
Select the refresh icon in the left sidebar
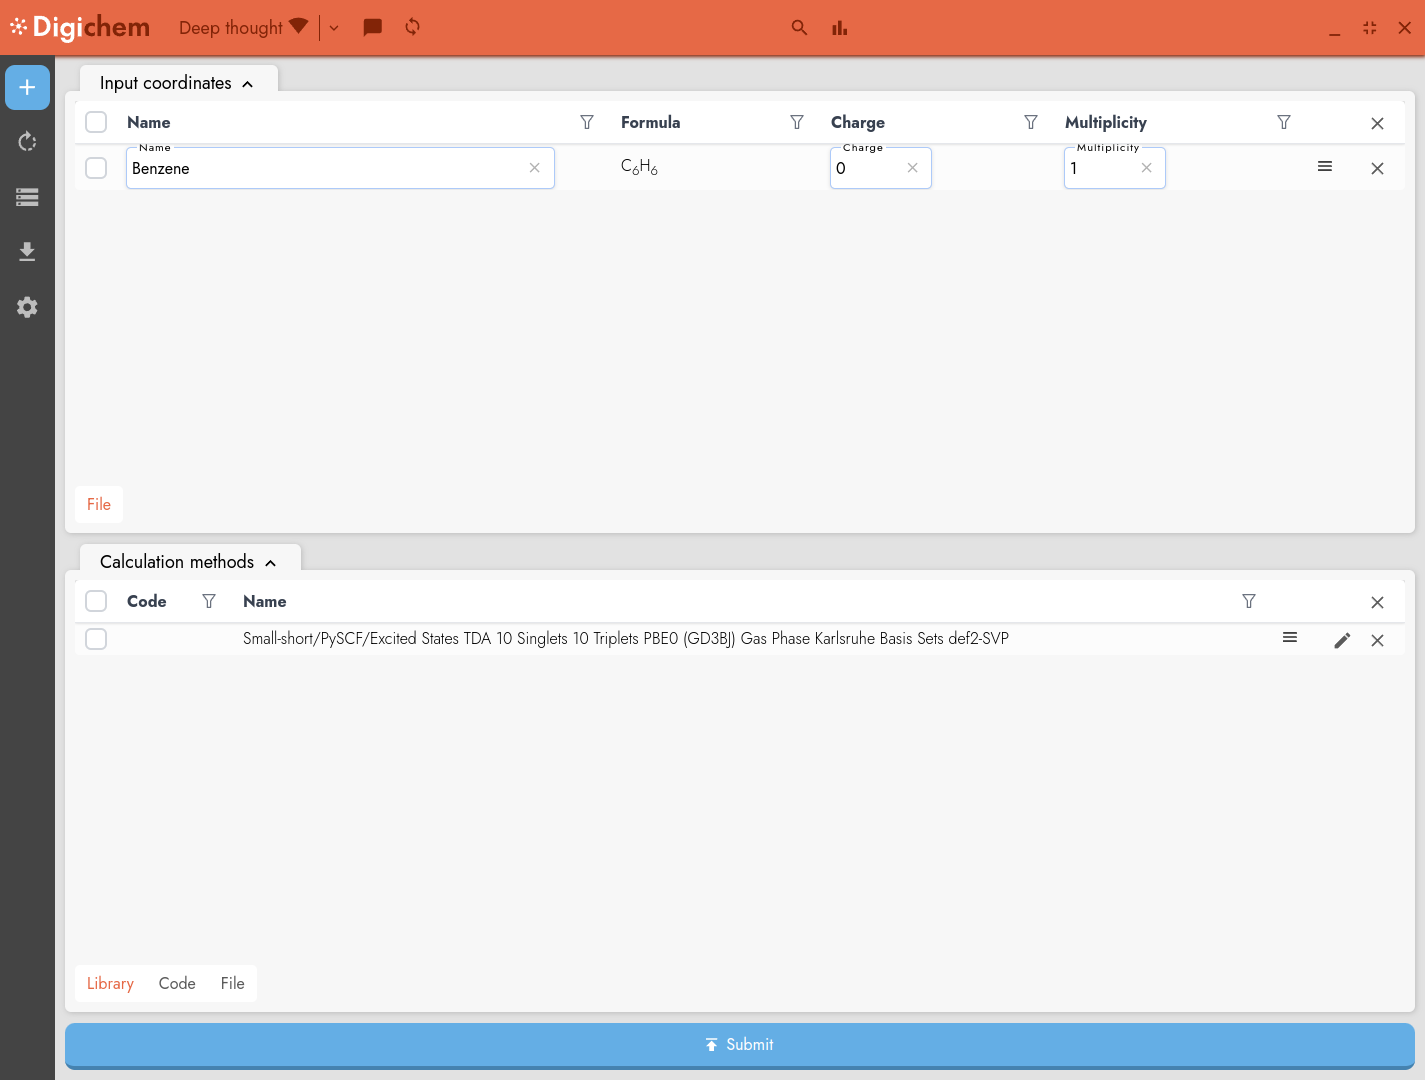27,141
